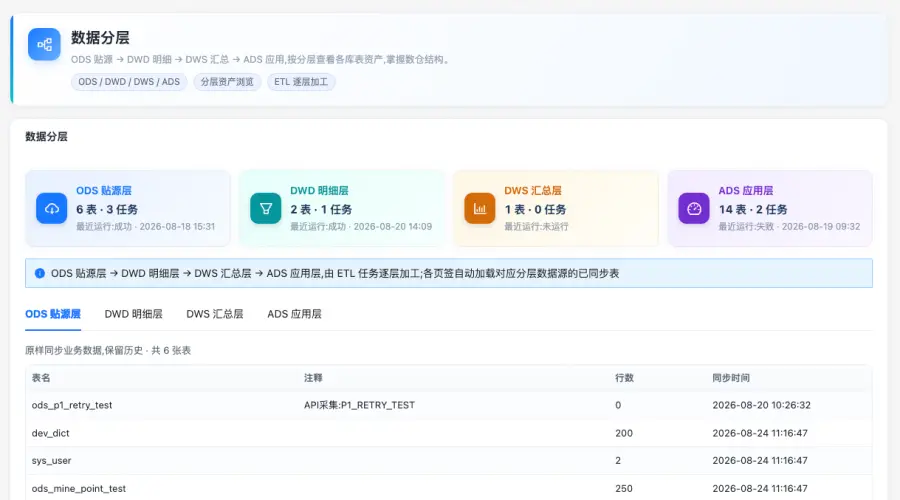
Task: Click the 数据分层 panel title
Action: (x=46, y=137)
